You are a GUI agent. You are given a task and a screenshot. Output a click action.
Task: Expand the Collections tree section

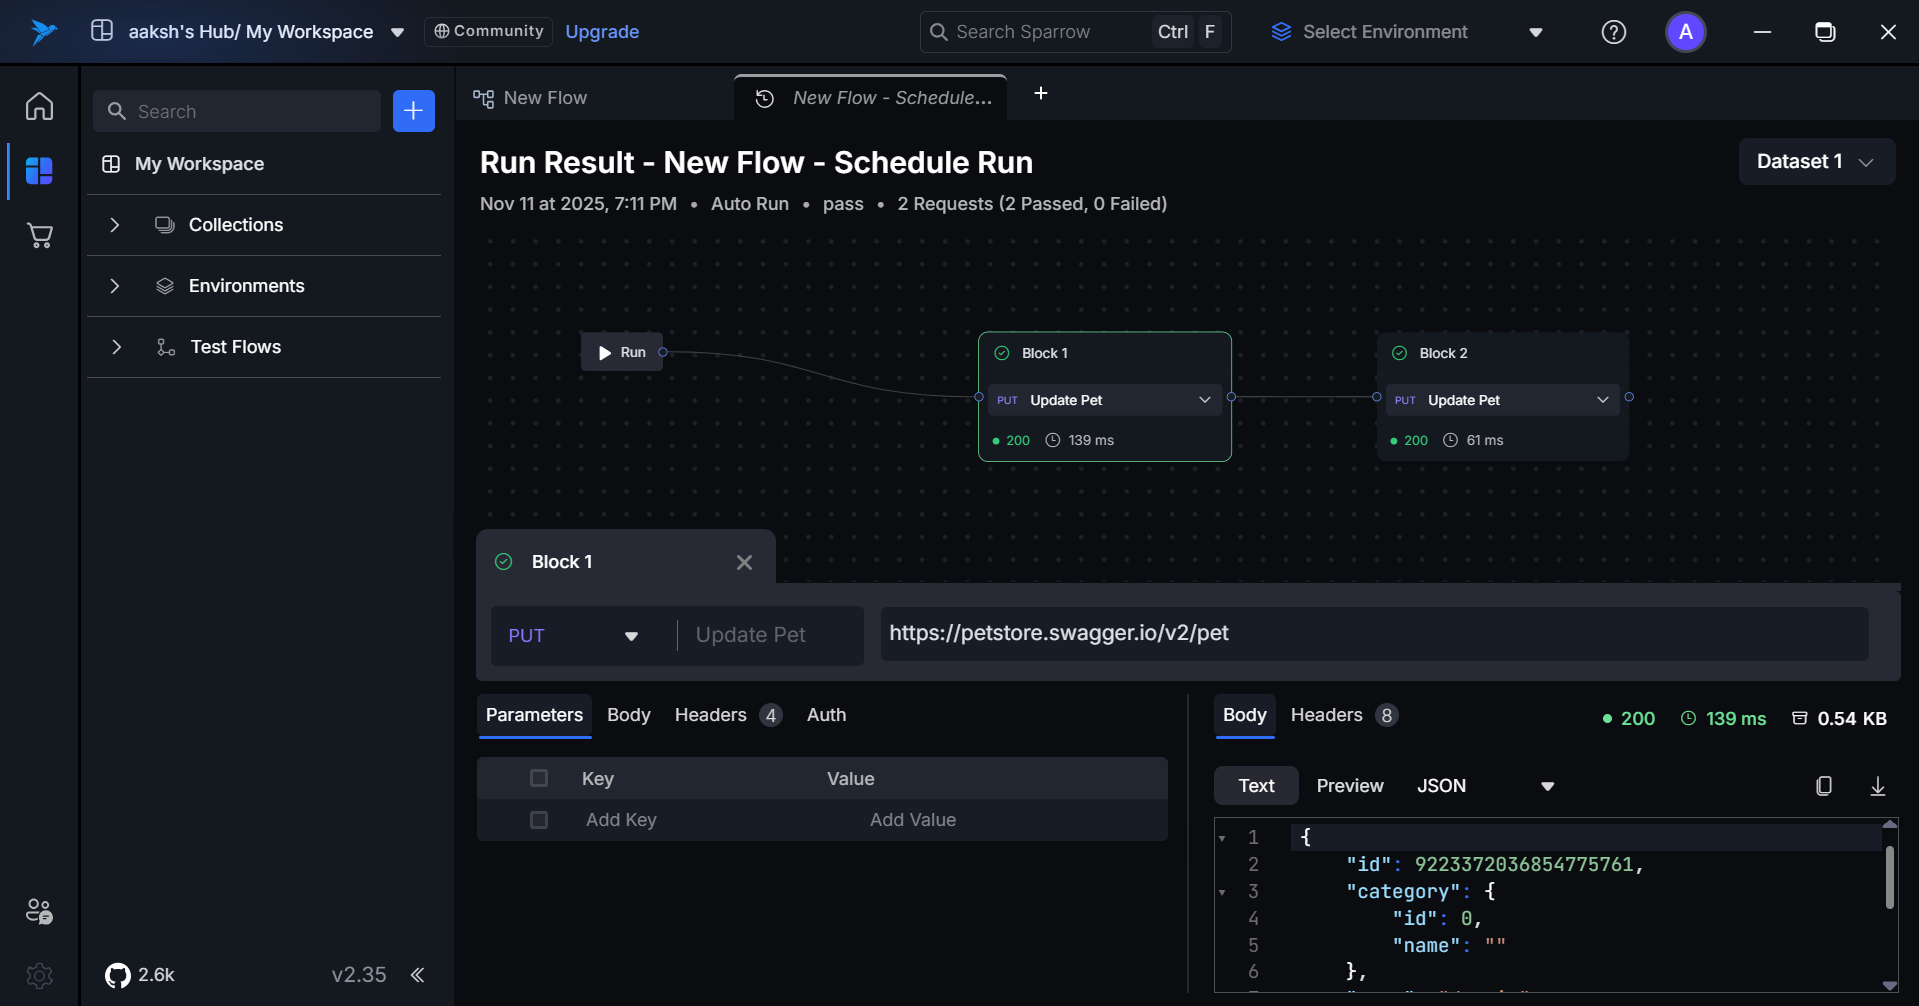[x=115, y=225]
